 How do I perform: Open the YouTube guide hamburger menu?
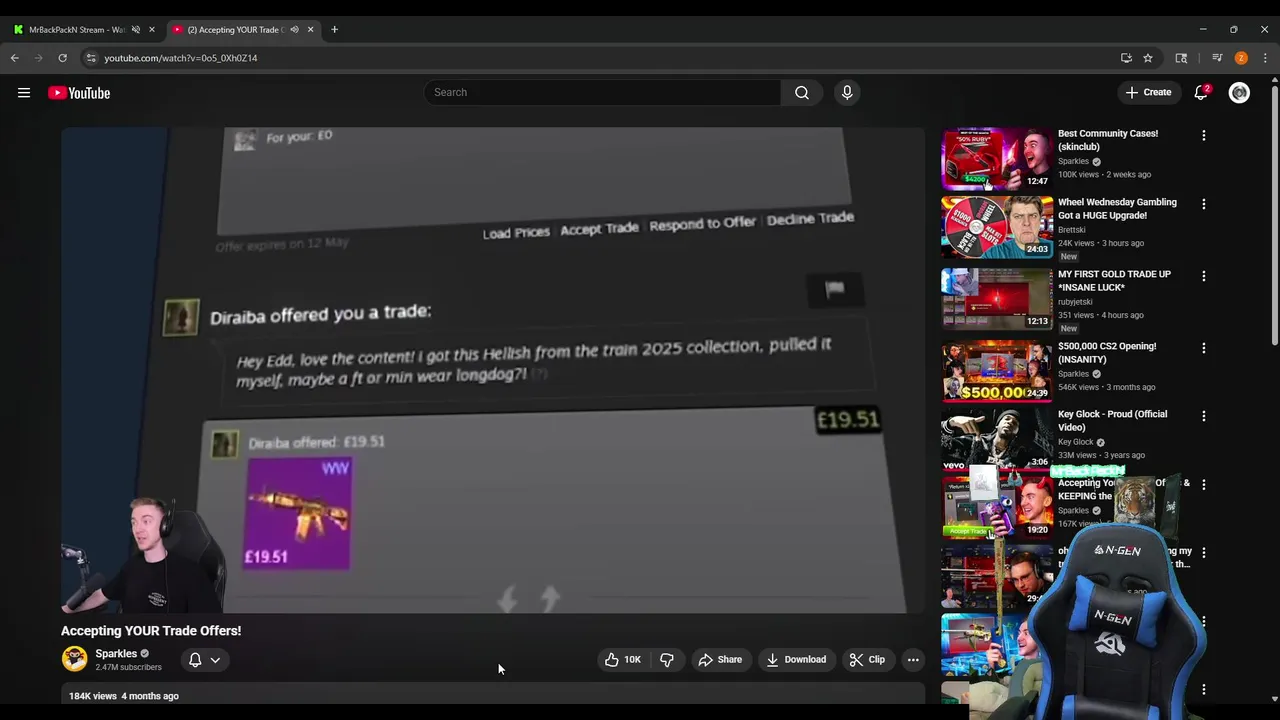point(24,93)
